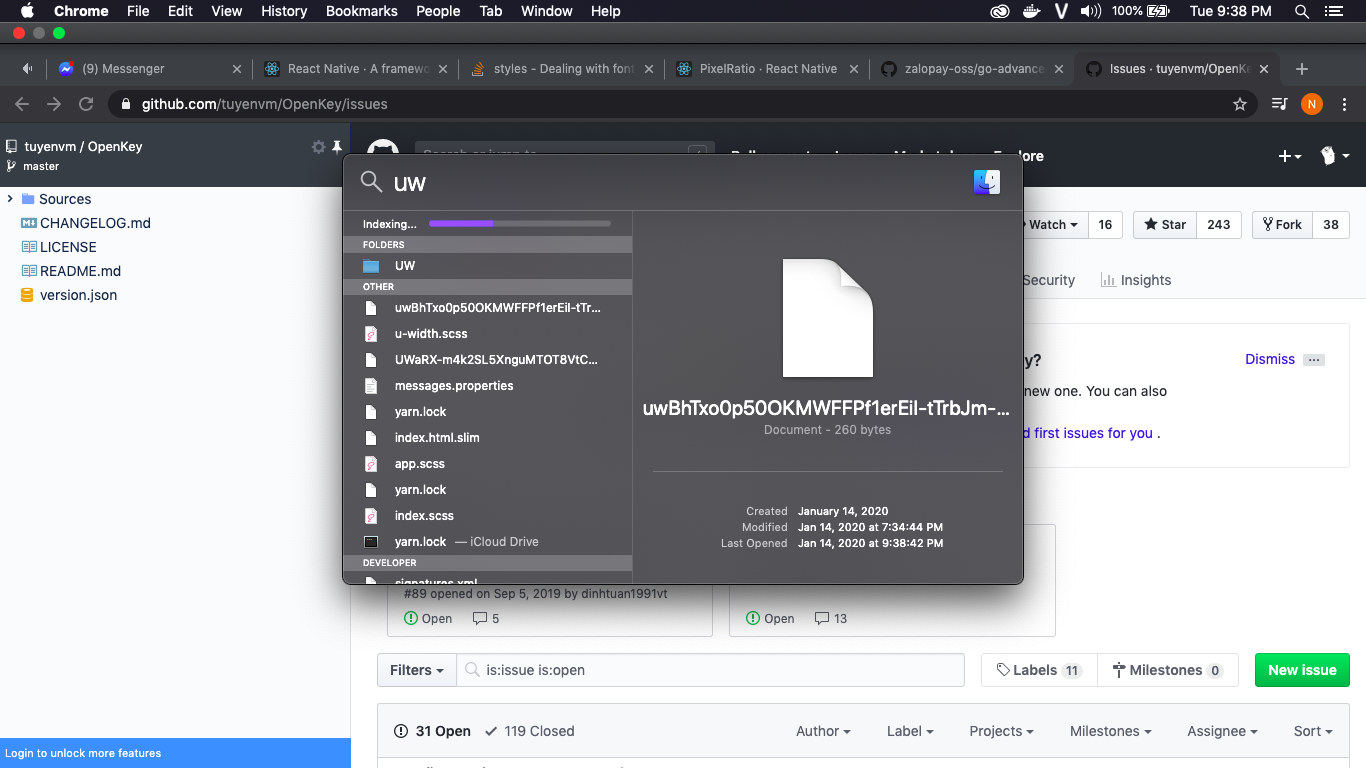Viewport: 1366px width, 768px height.
Task: Click the Indexing progress bar
Action: click(x=520, y=224)
